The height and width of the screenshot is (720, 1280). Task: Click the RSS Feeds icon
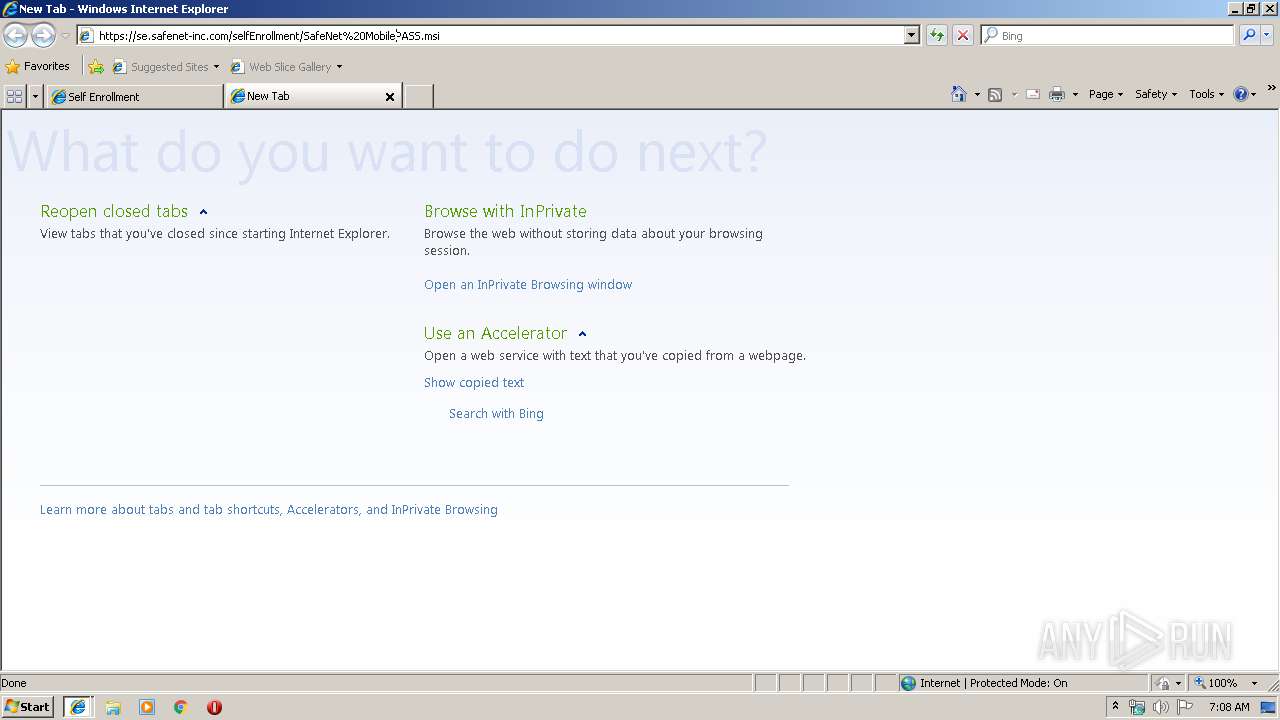995,94
